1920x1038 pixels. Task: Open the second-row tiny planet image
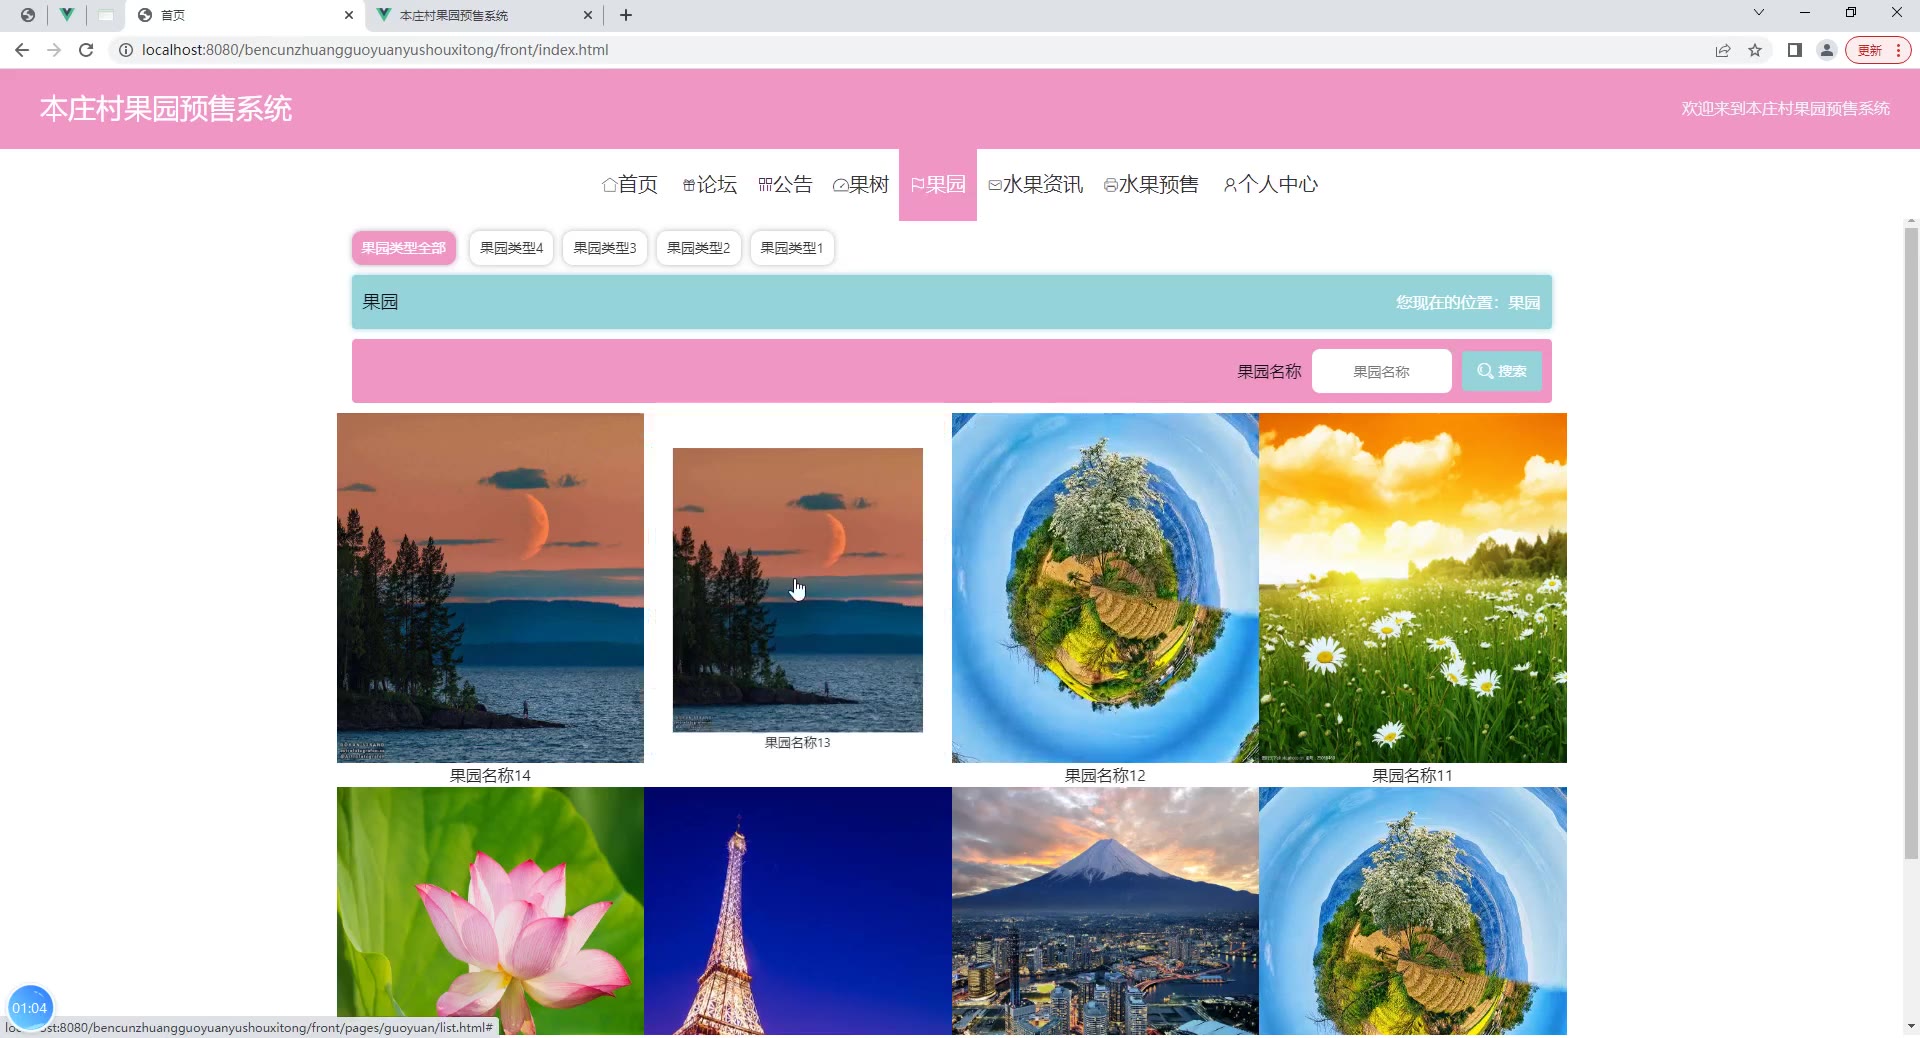pyautogui.click(x=1413, y=911)
